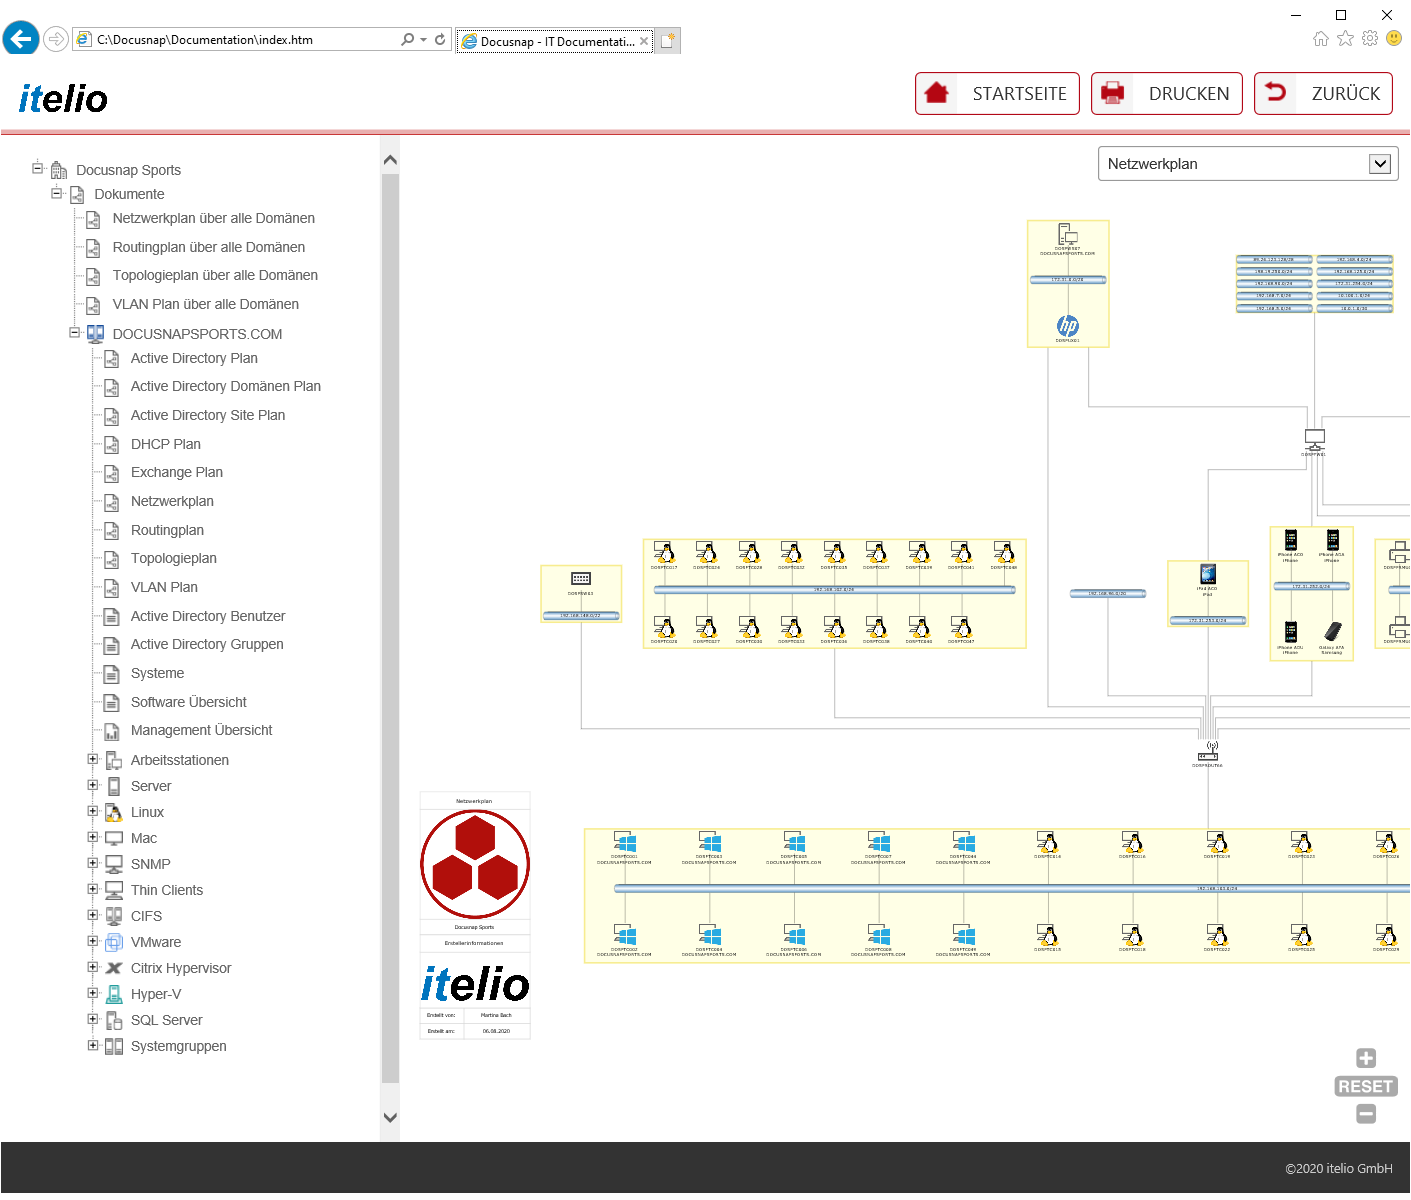Click the ZURÜCK button
The width and height of the screenshot is (1411, 1200).
[1323, 93]
